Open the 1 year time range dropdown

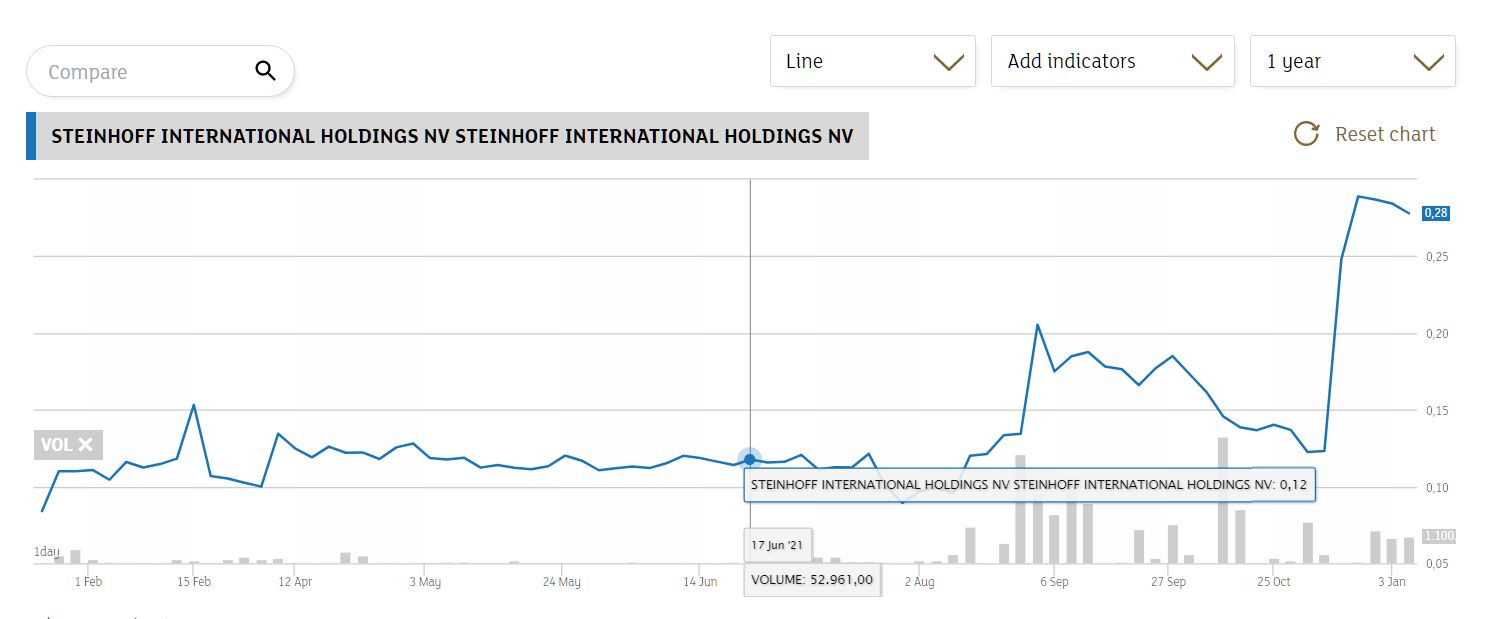tap(1352, 61)
